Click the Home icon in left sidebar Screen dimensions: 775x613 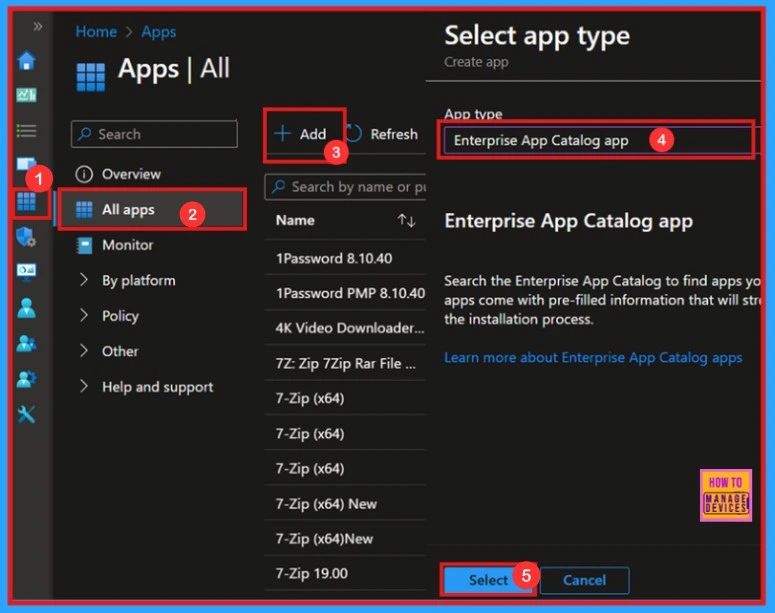pos(26,61)
